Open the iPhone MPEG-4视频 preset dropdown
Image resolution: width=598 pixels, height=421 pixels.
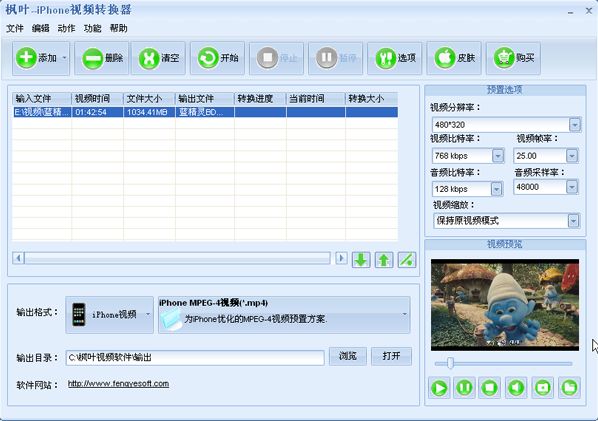click(x=284, y=315)
